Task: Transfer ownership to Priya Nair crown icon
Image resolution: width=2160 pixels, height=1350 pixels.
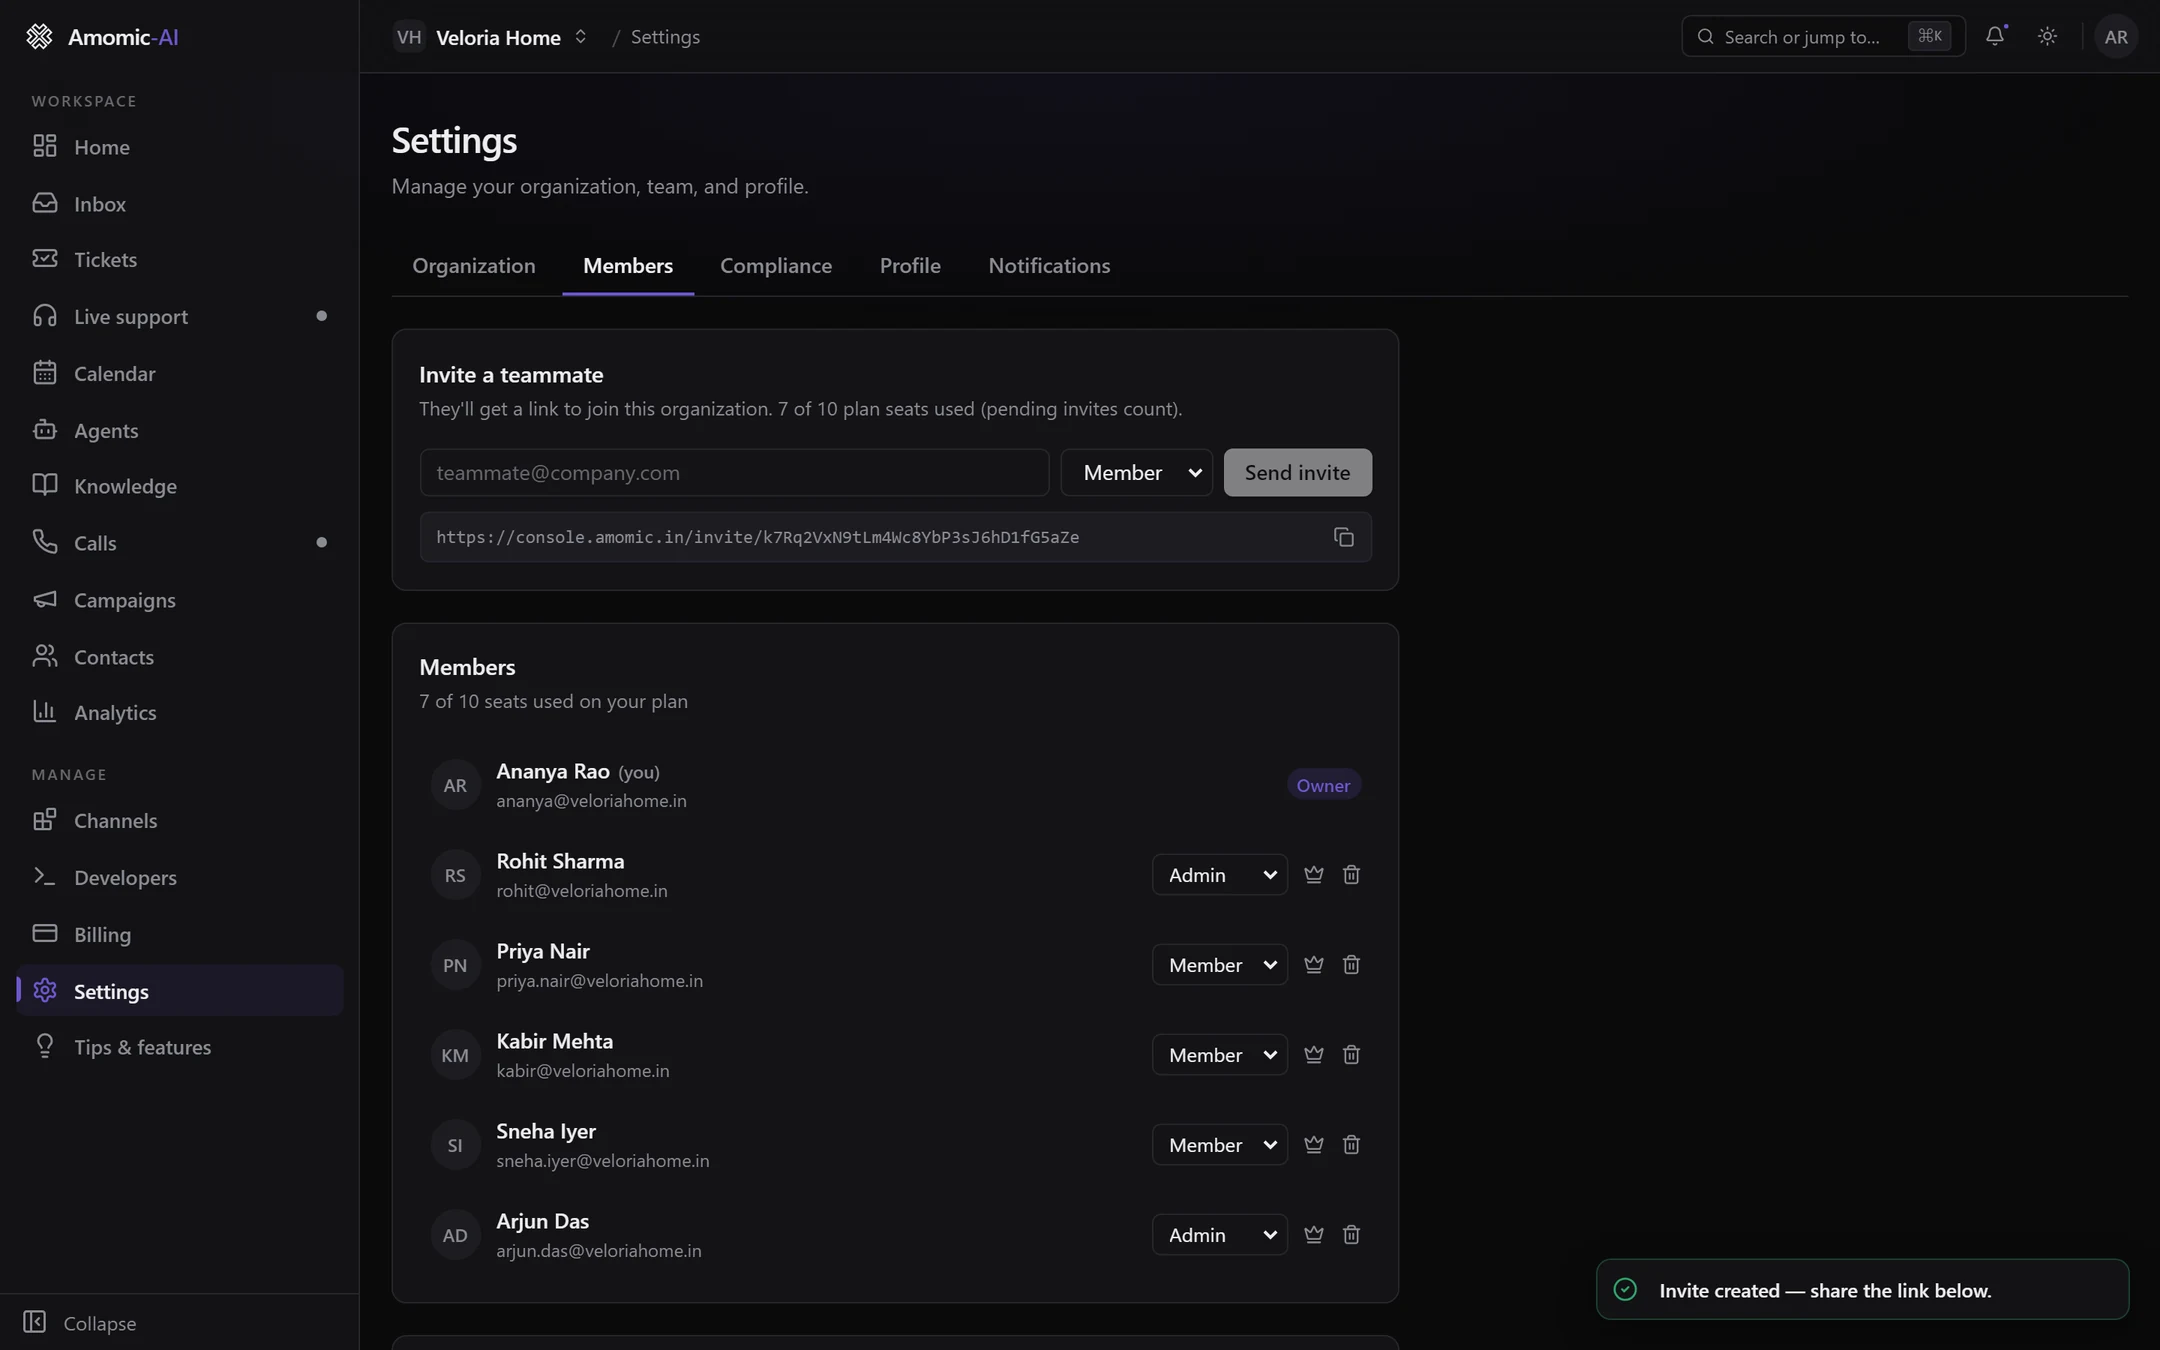Action: coord(1313,965)
